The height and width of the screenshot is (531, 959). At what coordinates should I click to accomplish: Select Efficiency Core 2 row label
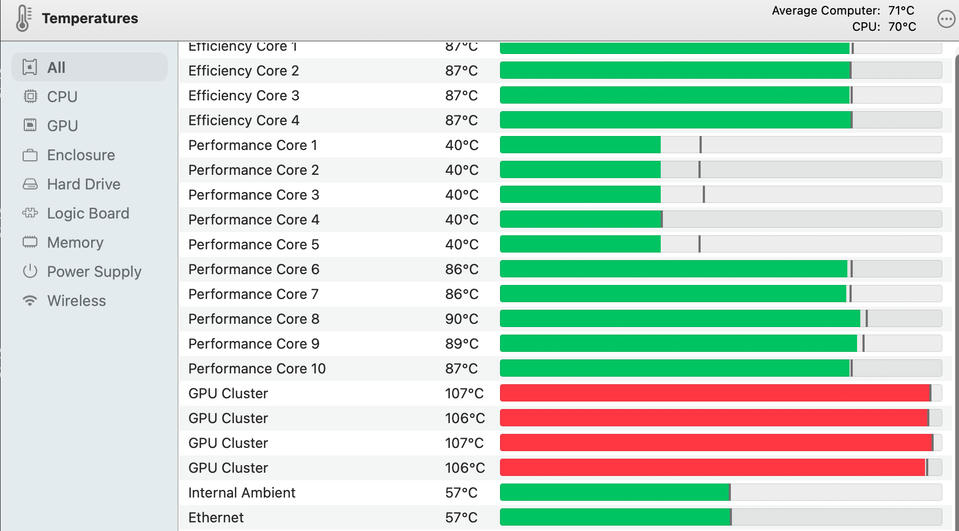tap(243, 71)
